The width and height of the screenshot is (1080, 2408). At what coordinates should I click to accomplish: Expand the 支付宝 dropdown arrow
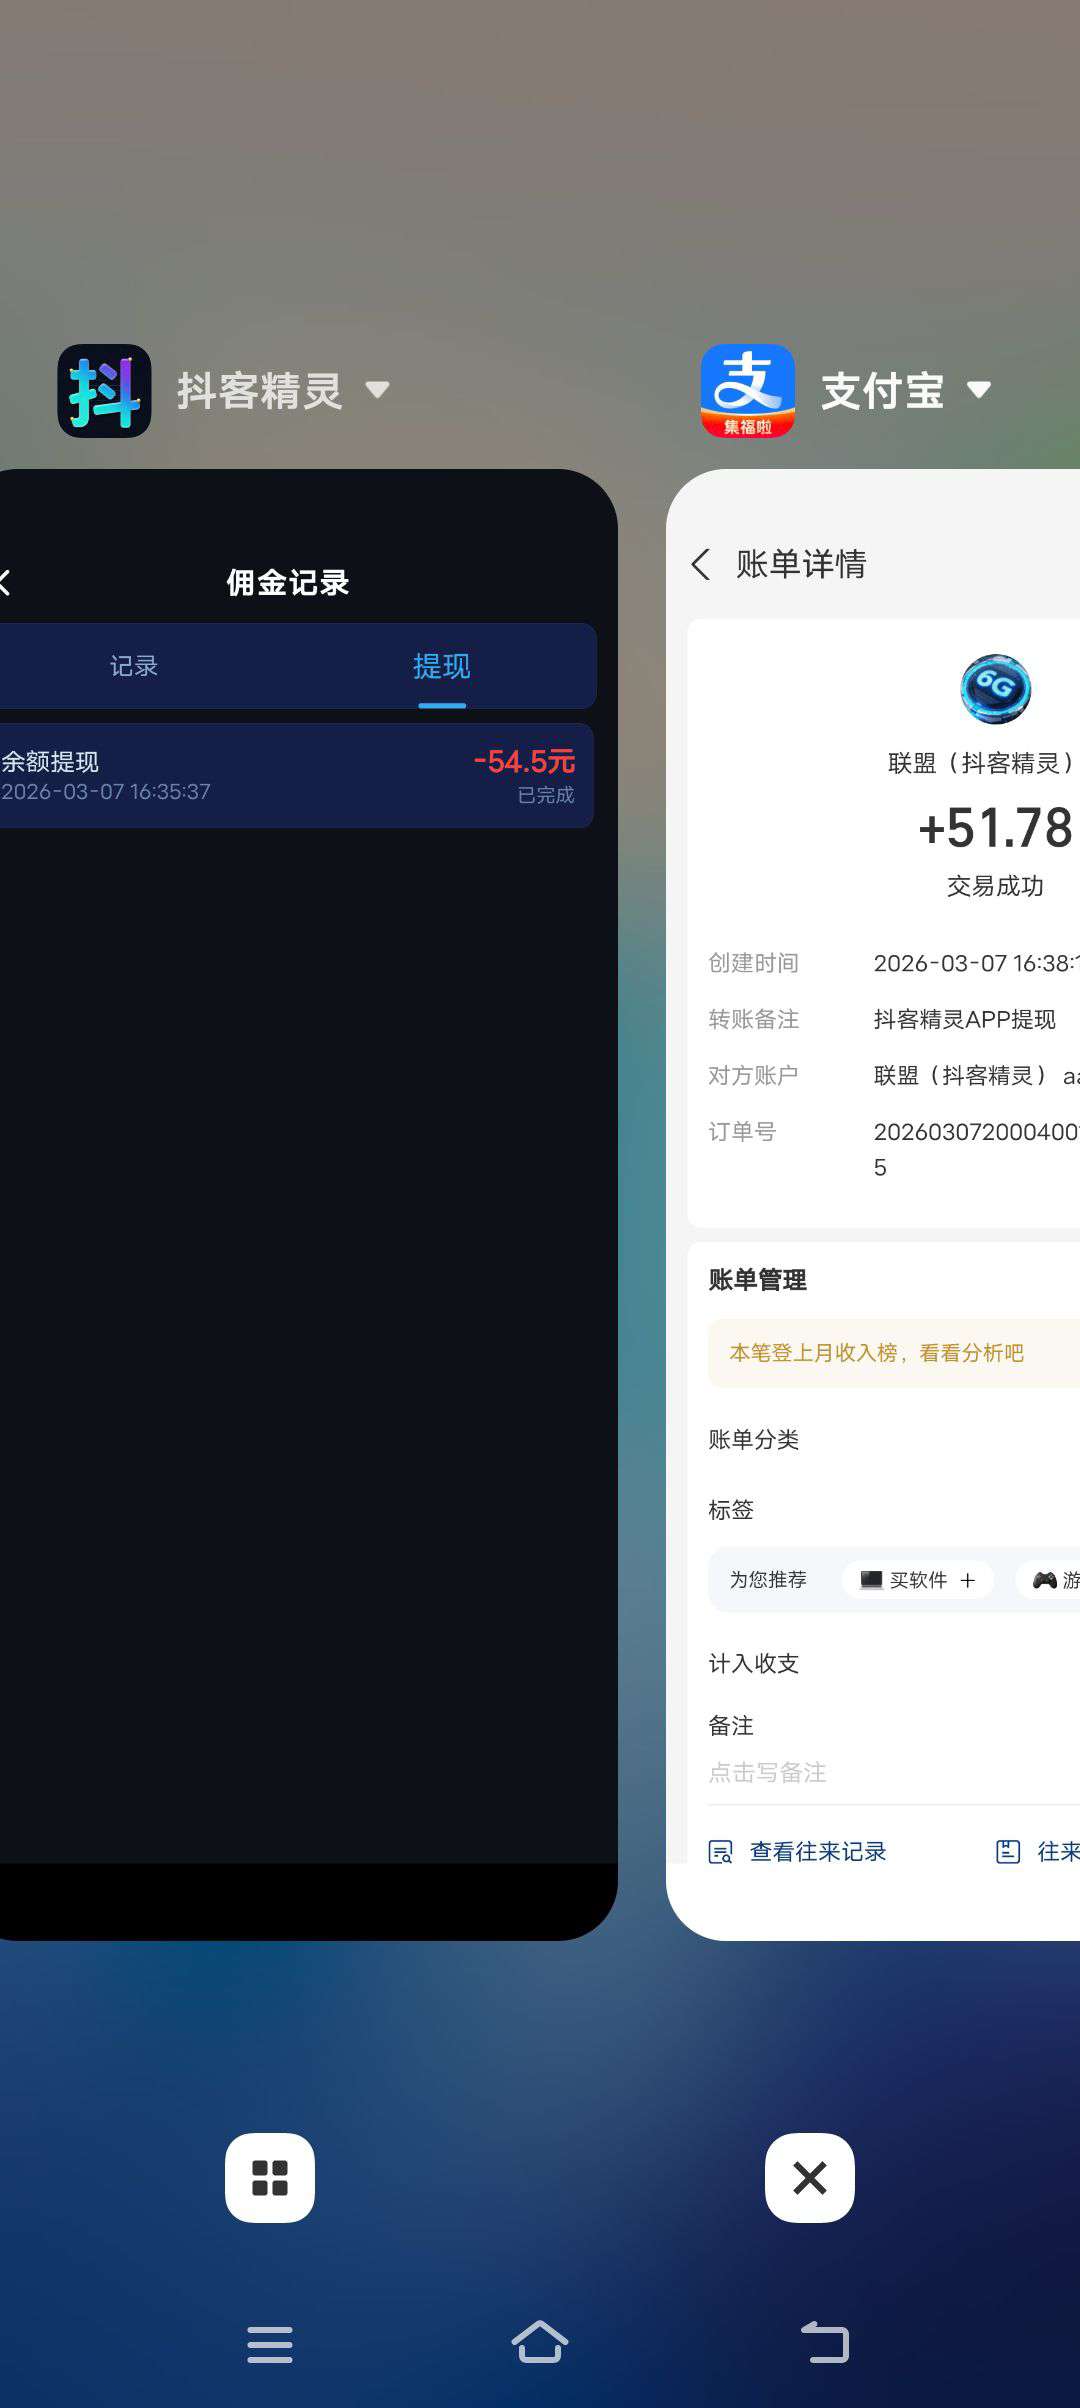point(979,390)
